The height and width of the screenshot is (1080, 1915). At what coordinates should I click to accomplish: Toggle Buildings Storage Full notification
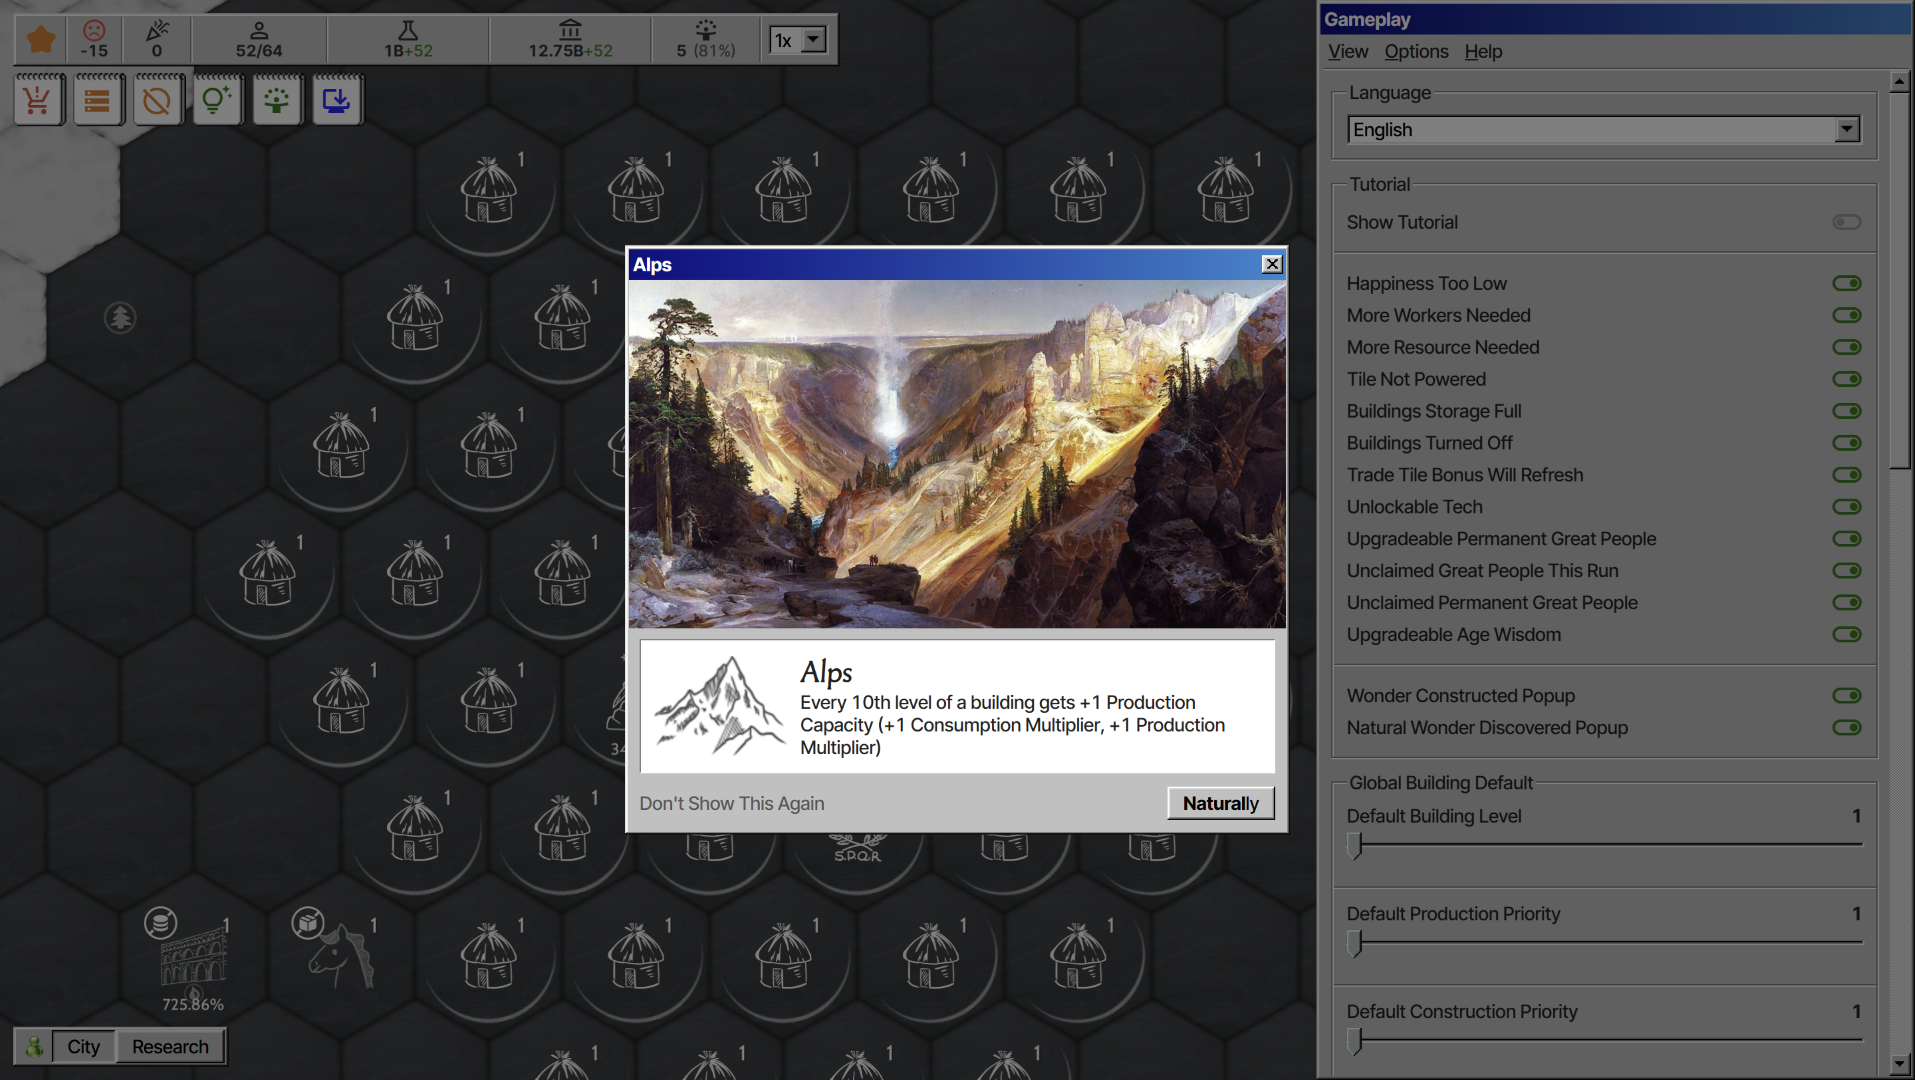(1846, 411)
